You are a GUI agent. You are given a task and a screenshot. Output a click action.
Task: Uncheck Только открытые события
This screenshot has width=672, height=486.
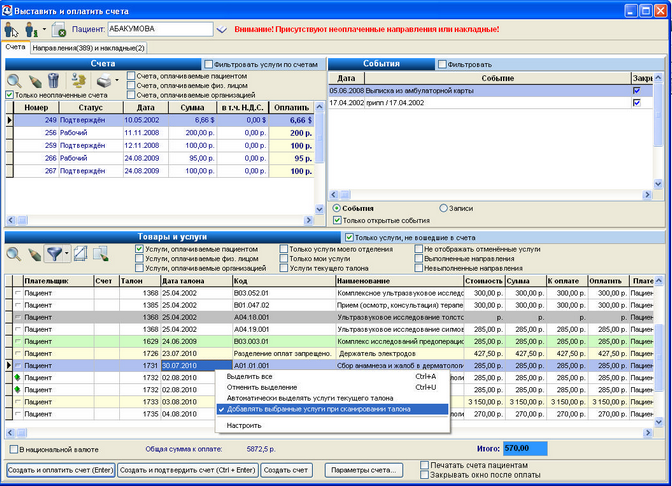[337, 220]
